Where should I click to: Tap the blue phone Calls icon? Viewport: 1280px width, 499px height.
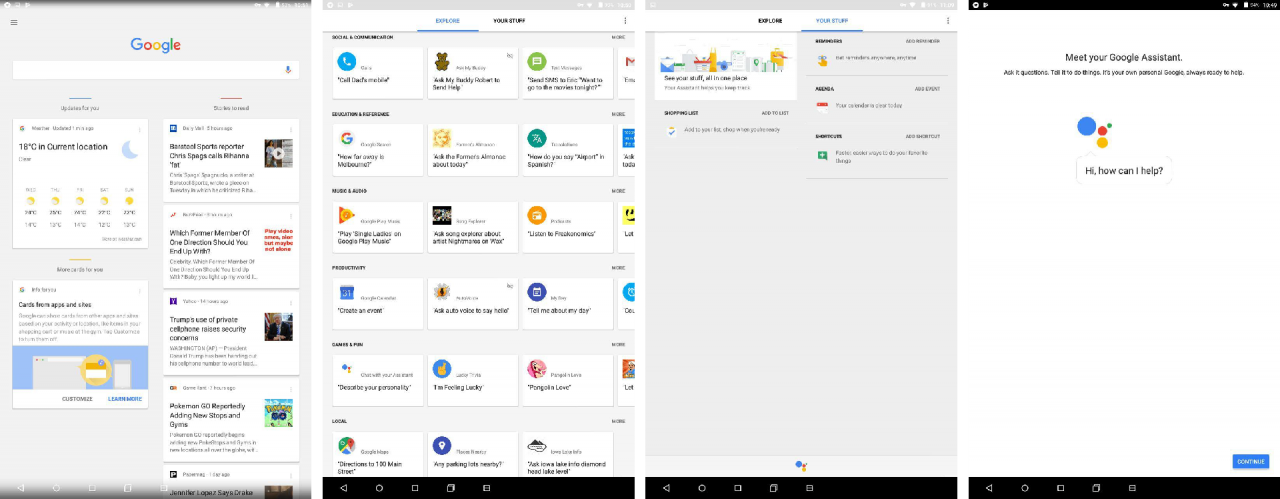pyautogui.click(x=347, y=61)
